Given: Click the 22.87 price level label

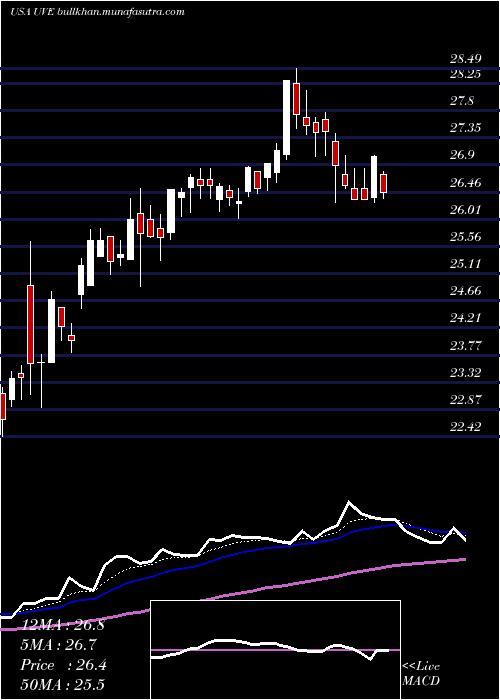Looking at the screenshot, I should (465, 400).
